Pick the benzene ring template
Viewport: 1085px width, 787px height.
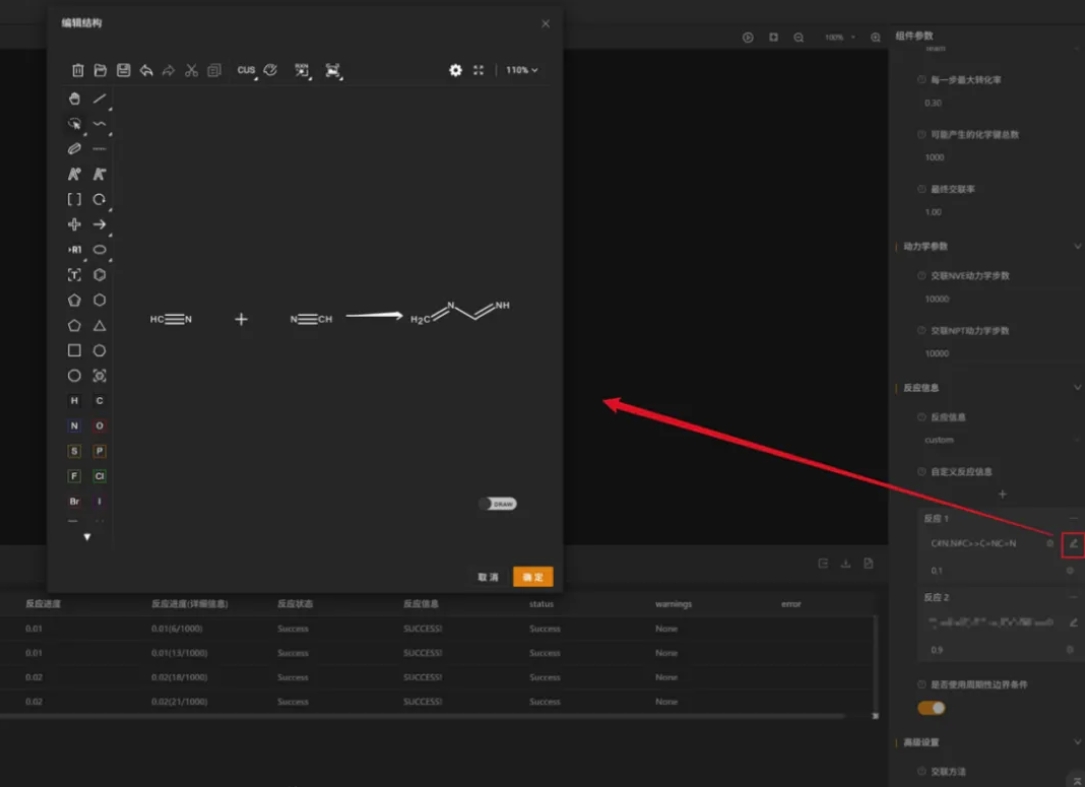99,275
